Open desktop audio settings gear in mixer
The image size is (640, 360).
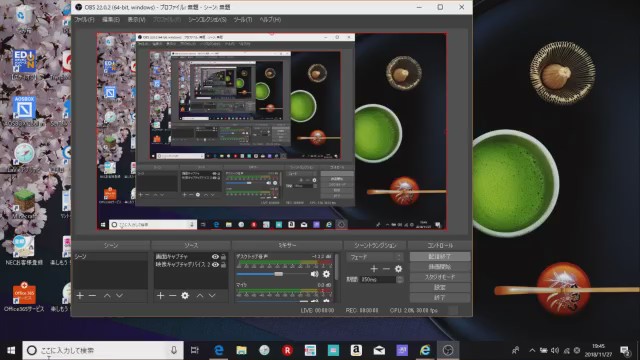(326, 274)
